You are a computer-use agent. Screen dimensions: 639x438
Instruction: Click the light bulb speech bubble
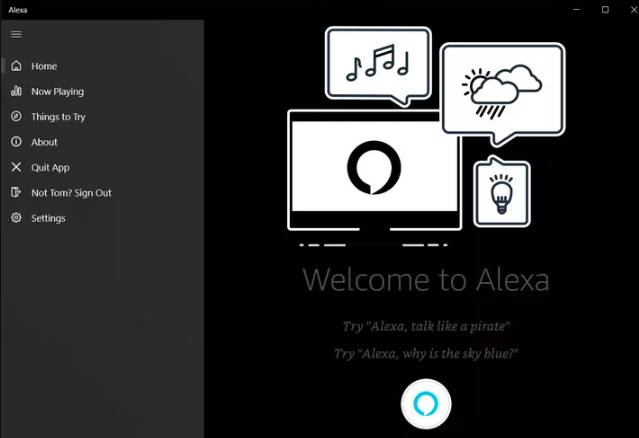(502, 192)
